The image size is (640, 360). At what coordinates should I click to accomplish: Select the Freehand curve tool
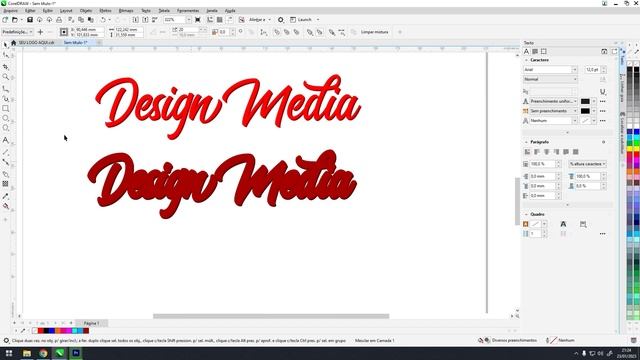(5, 88)
